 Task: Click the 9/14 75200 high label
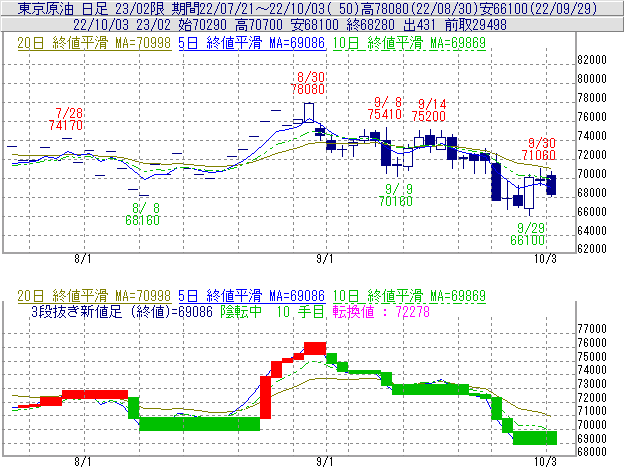(429, 110)
